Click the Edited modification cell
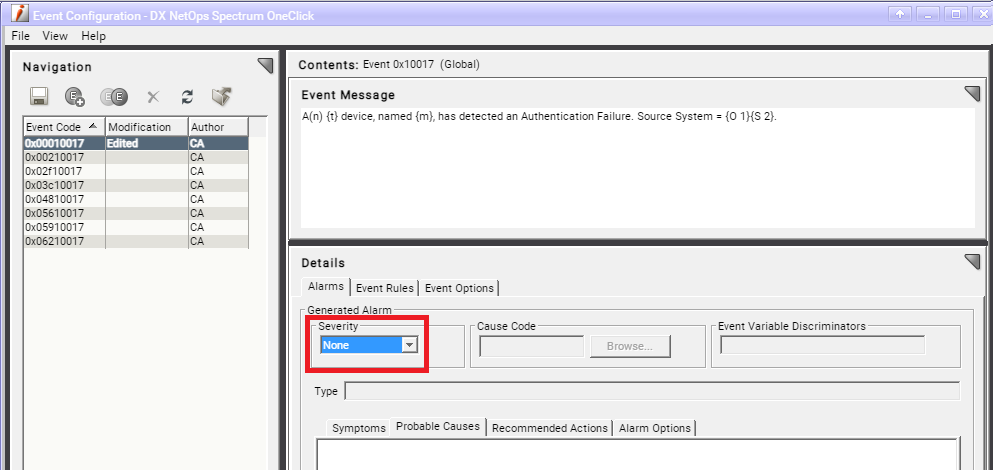Screen dimensions: 1005x470 tap(147, 143)
